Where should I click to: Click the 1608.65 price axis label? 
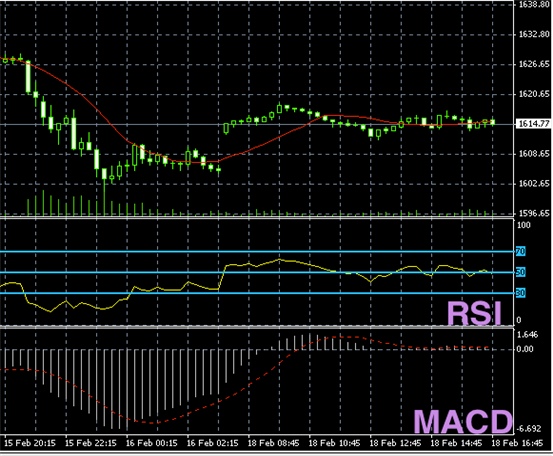pyautogui.click(x=535, y=154)
